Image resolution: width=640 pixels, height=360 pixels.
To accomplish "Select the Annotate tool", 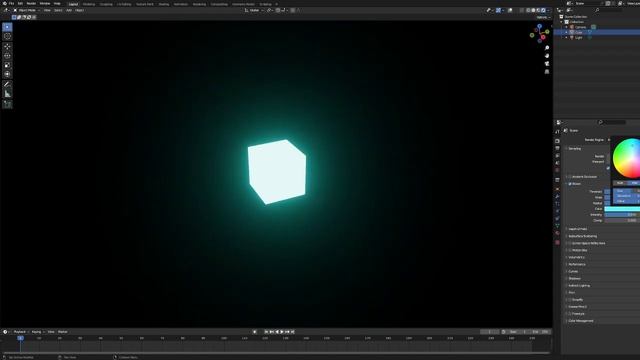I will click(x=7, y=84).
